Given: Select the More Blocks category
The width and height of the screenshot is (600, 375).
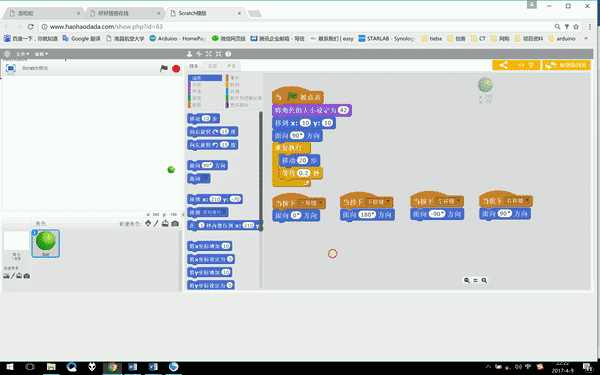Looking at the screenshot, I should (x=243, y=104).
